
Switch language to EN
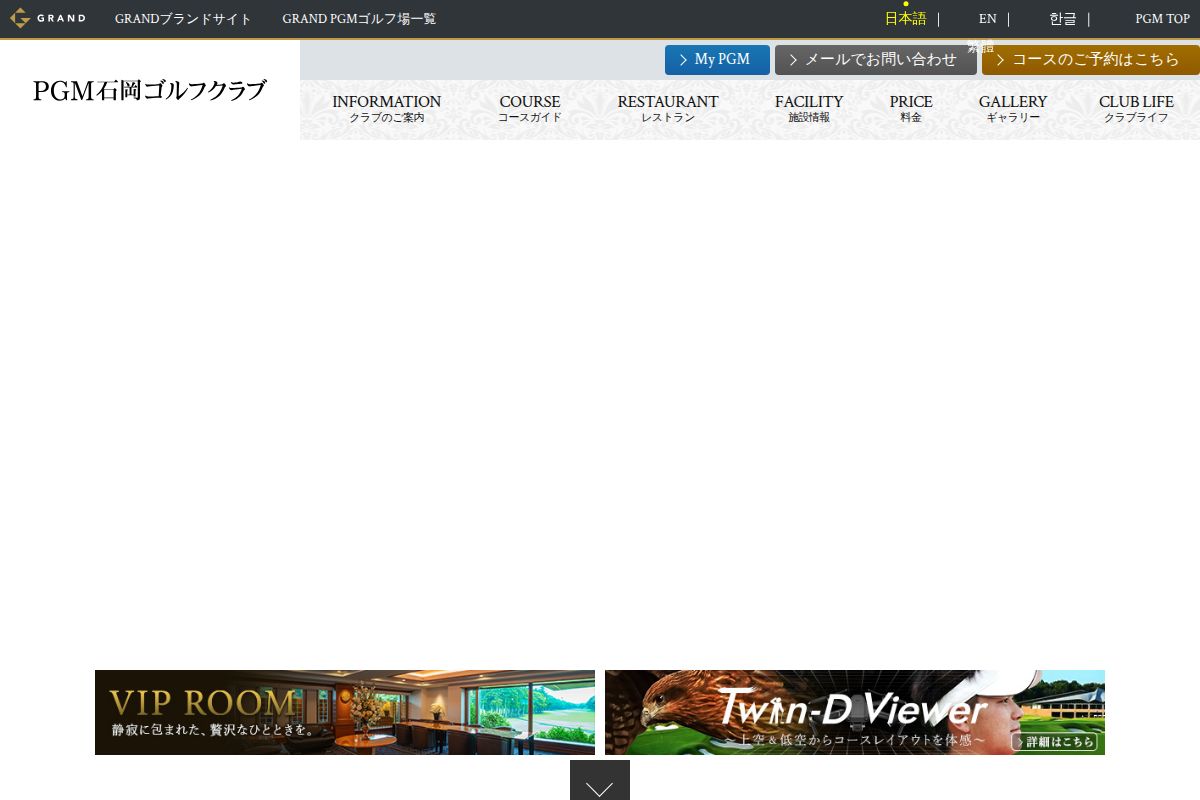pyautogui.click(x=987, y=19)
